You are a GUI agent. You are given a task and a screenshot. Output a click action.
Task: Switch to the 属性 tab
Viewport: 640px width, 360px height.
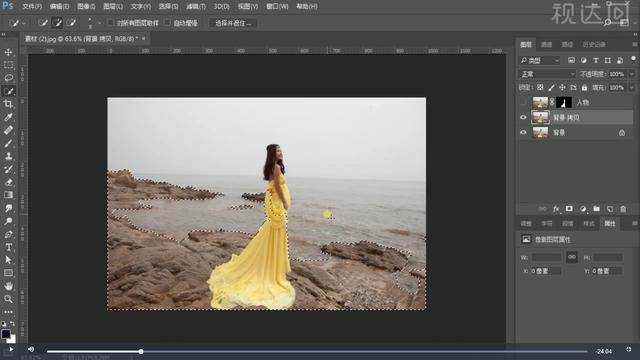(610, 223)
